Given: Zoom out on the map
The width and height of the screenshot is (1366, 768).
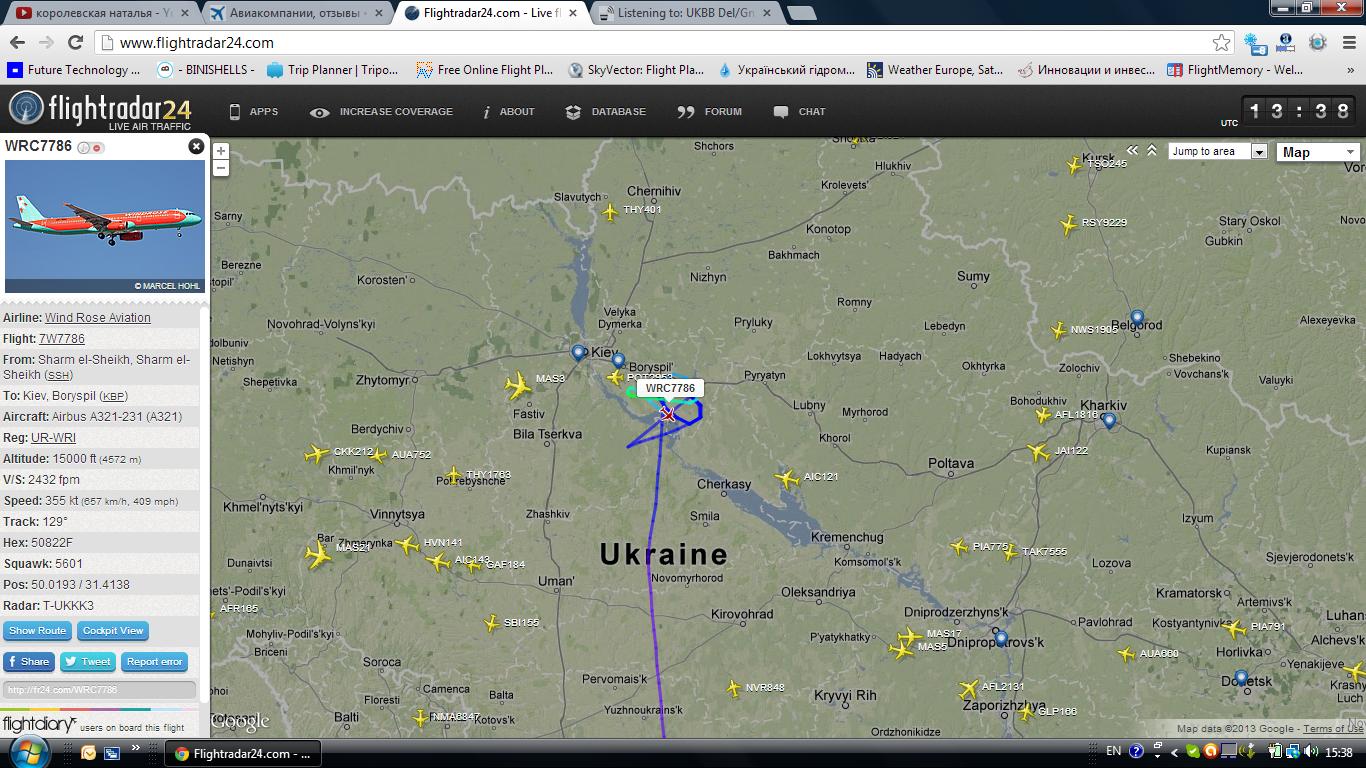Looking at the screenshot, I should pyautogui.click(x=221, y=168).
